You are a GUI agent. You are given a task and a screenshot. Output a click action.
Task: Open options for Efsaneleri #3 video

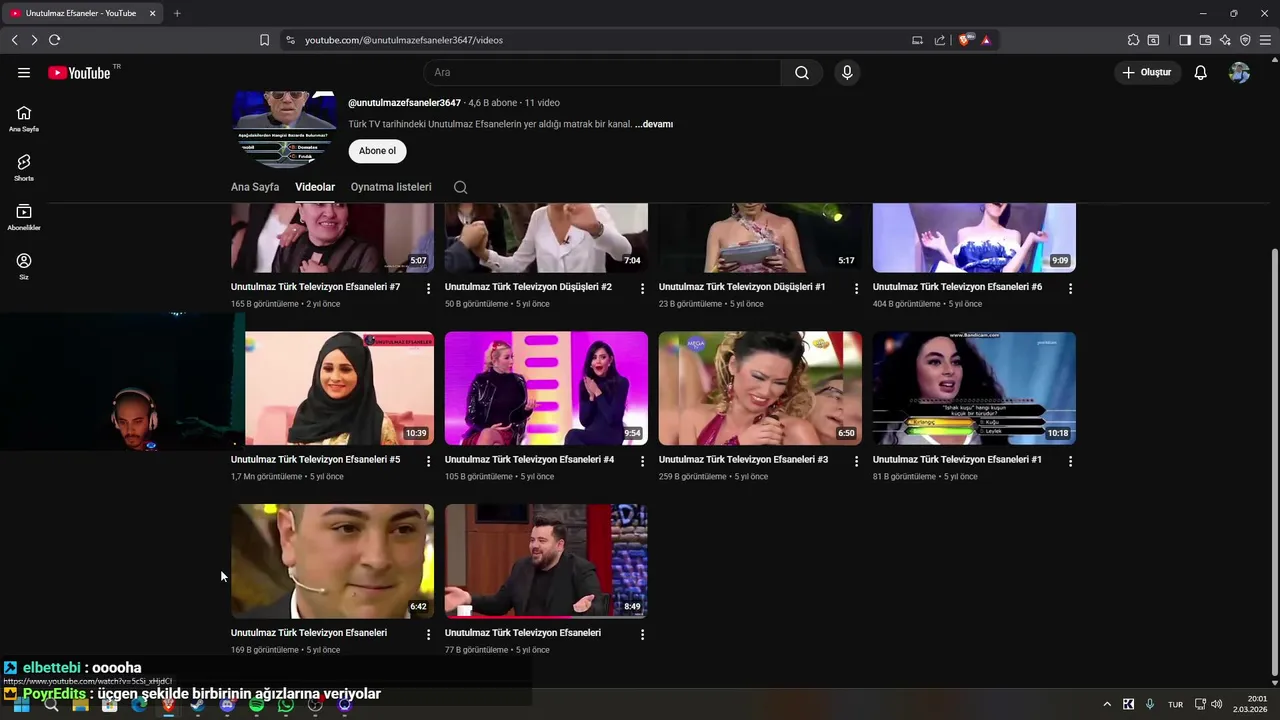coord(856,461)
